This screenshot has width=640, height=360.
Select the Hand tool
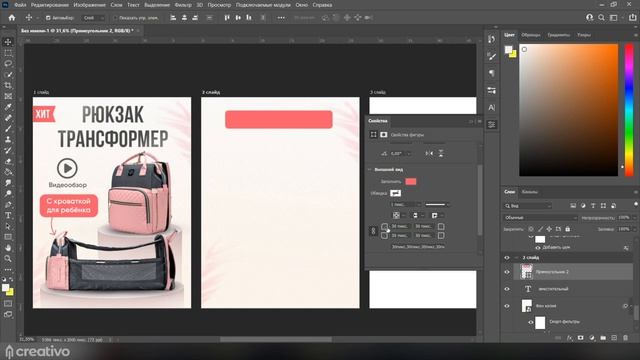[8, 248]
